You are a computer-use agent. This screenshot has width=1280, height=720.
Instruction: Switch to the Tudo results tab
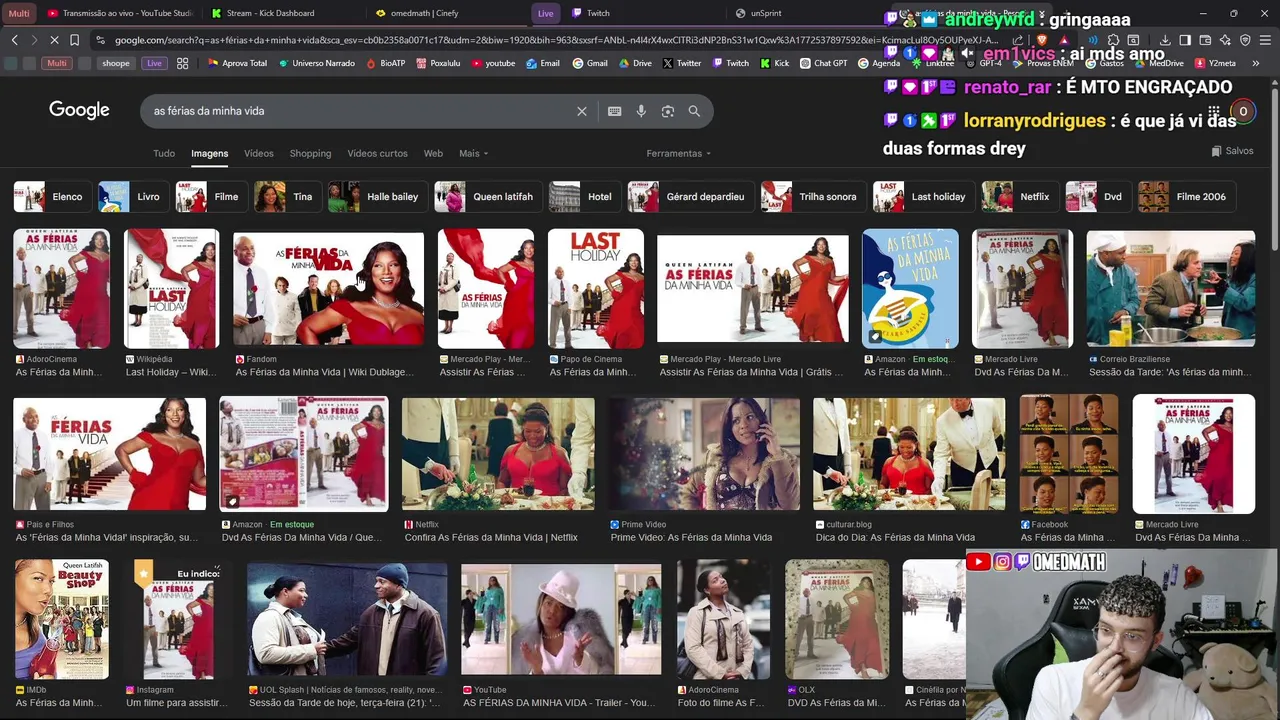164,153
